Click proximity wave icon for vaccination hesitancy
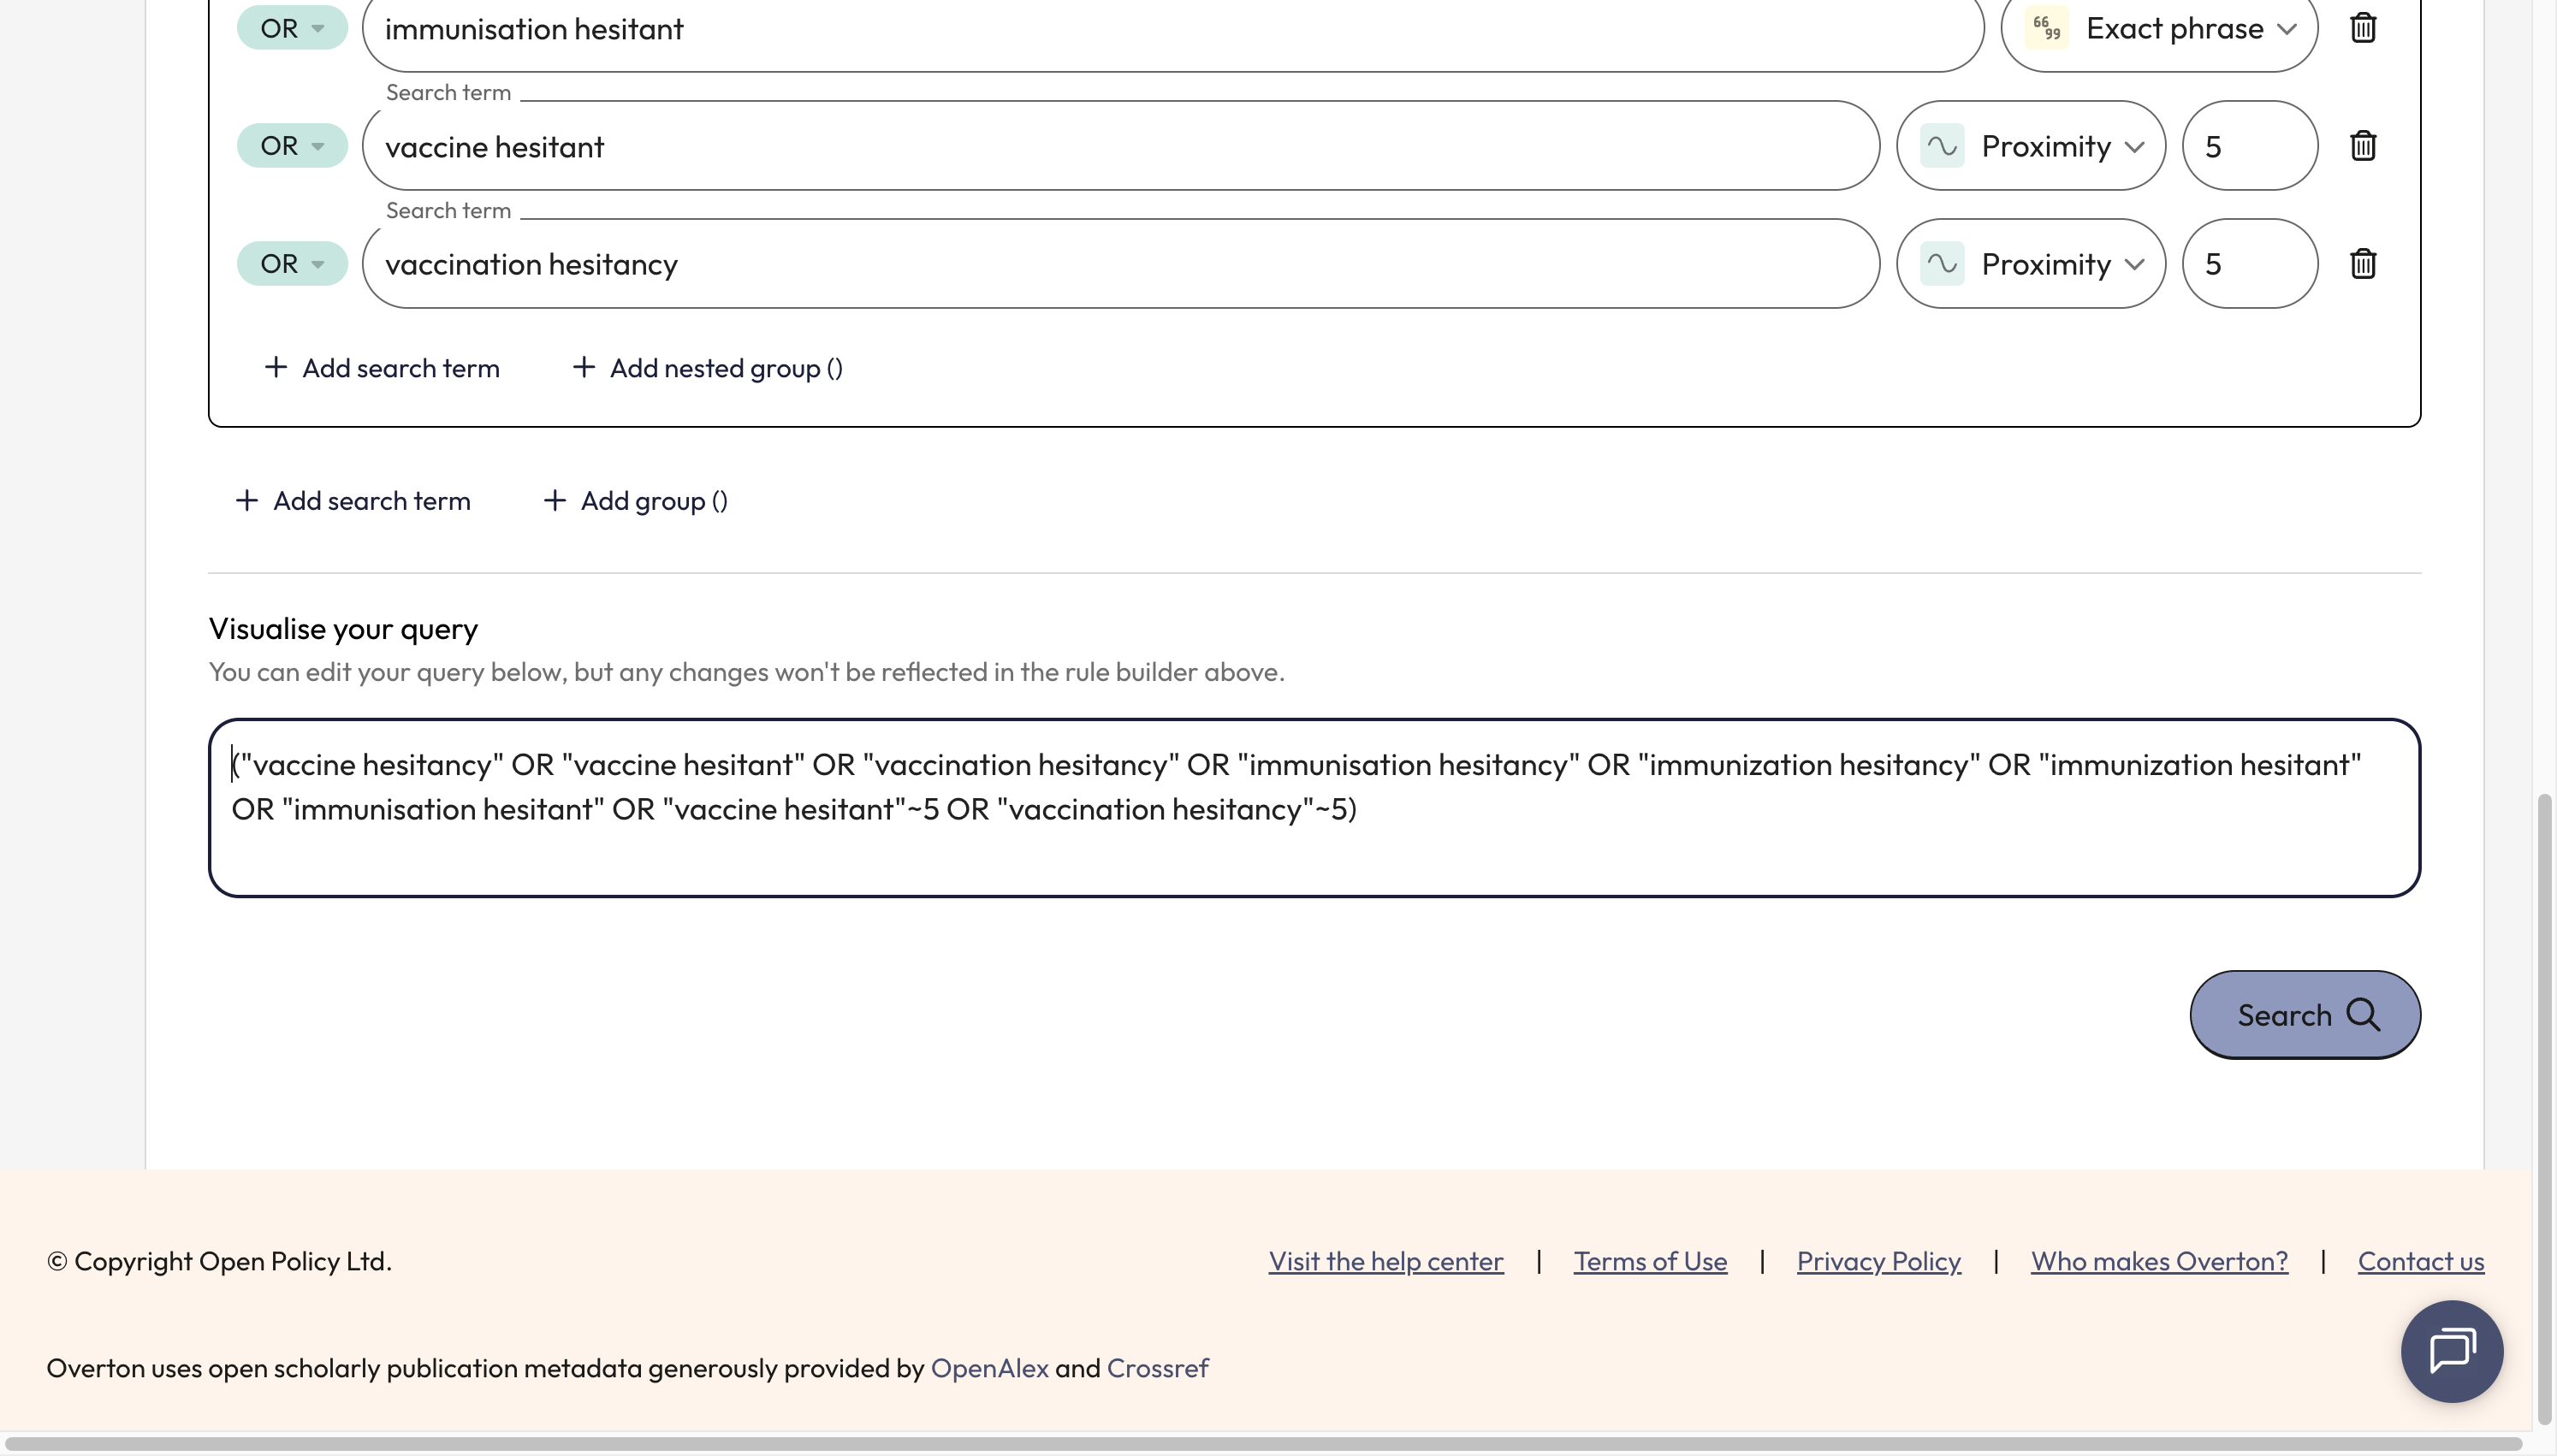Screen dimensions: 2557x1456 point(1941,263)
